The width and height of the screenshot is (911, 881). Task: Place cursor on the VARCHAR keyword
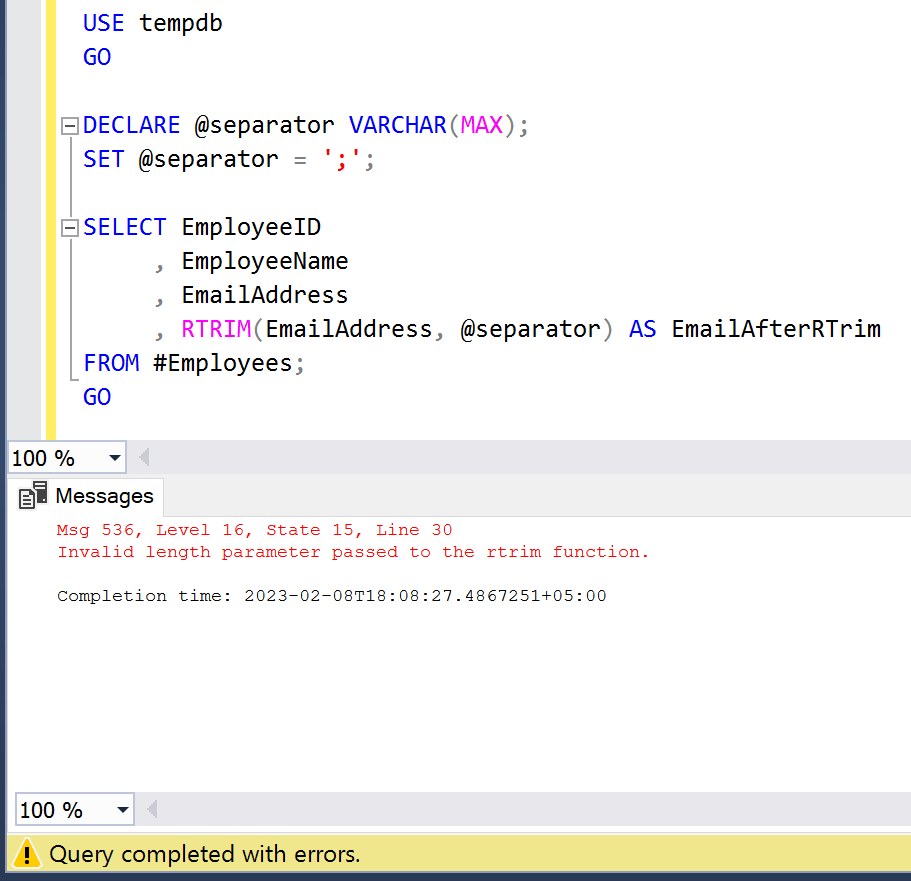(x=397, y=125)
